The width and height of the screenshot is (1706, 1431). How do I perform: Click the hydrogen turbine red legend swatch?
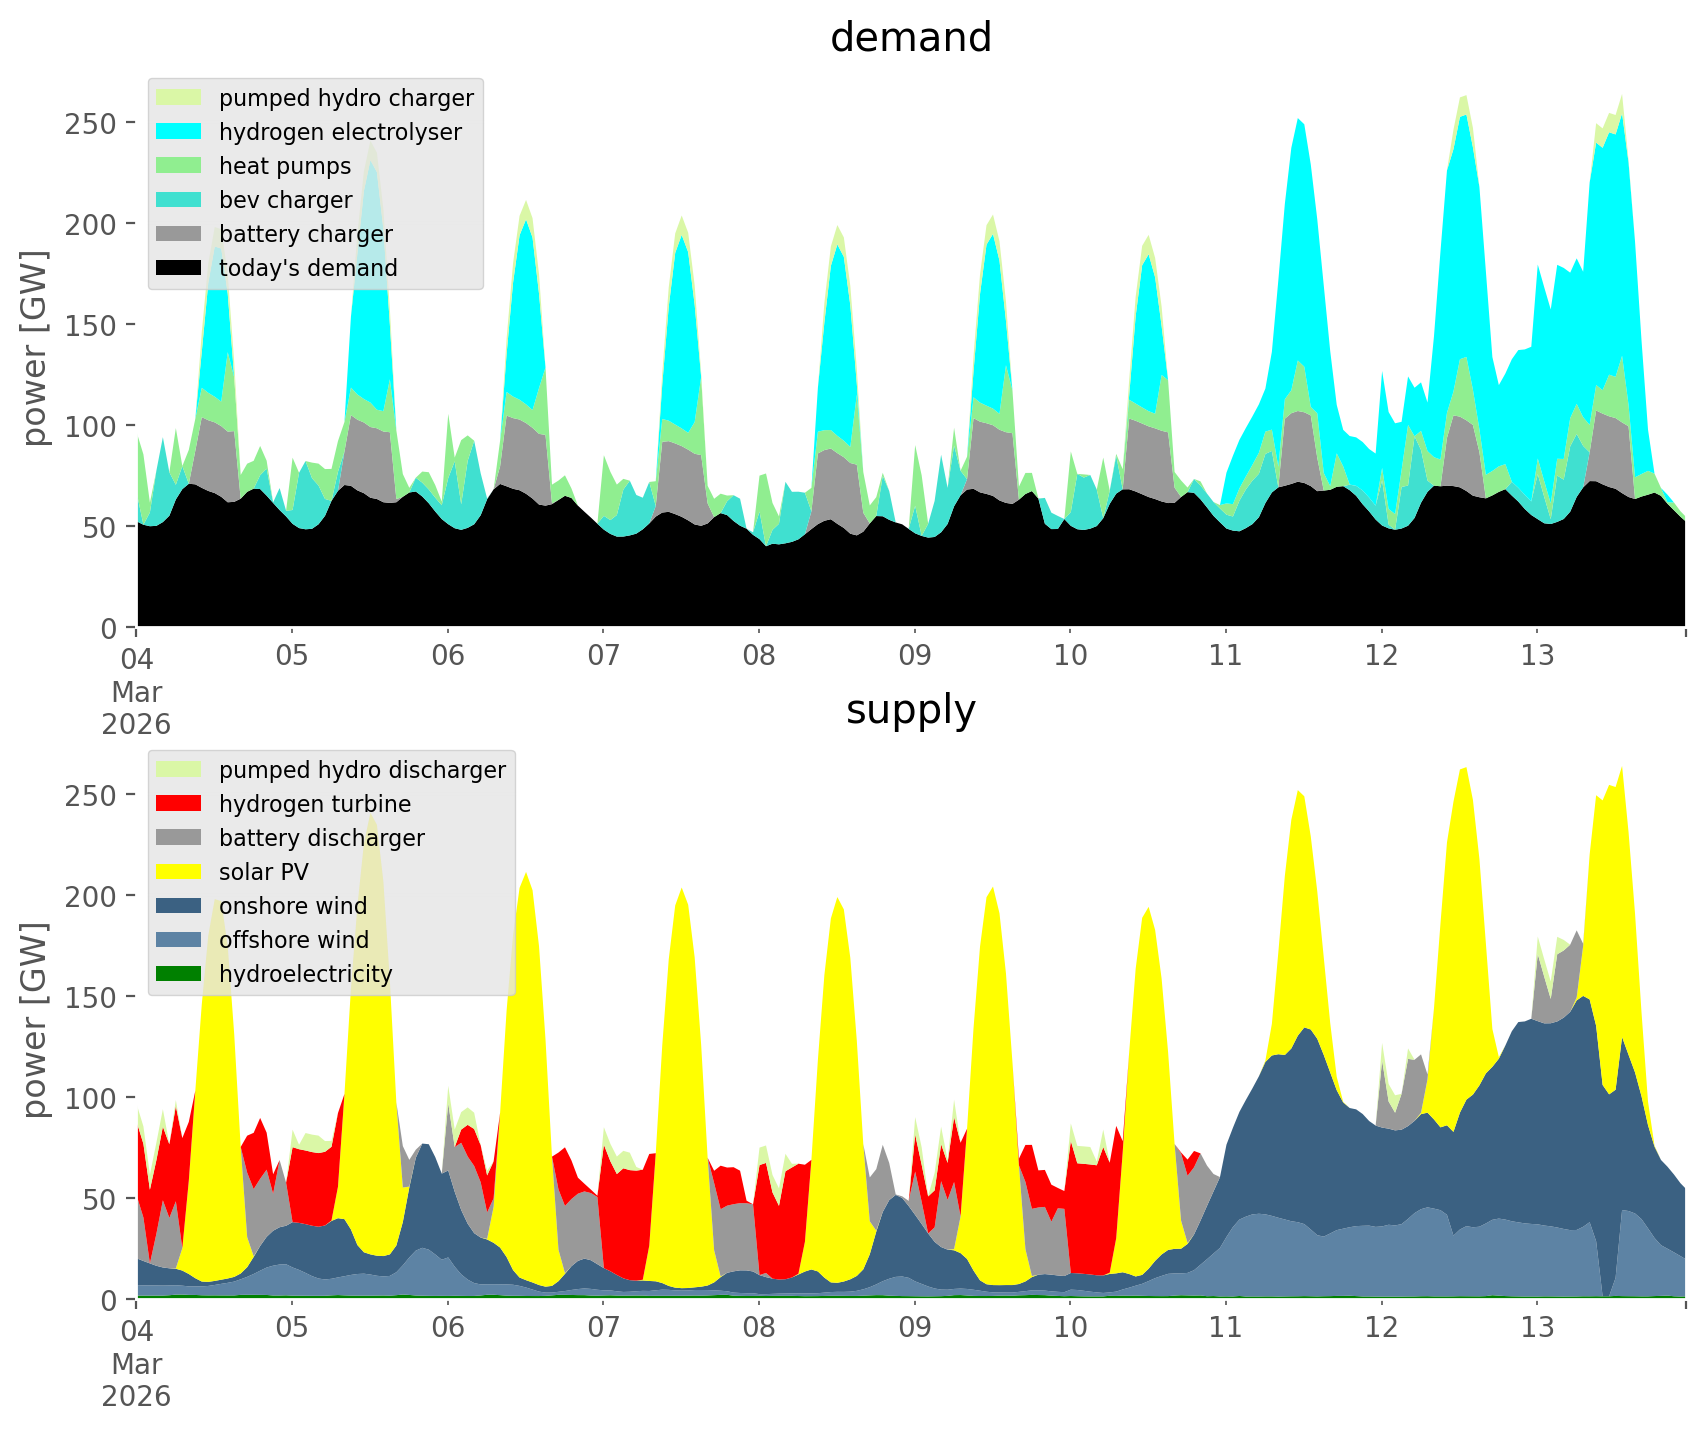(x=179, y=804)
